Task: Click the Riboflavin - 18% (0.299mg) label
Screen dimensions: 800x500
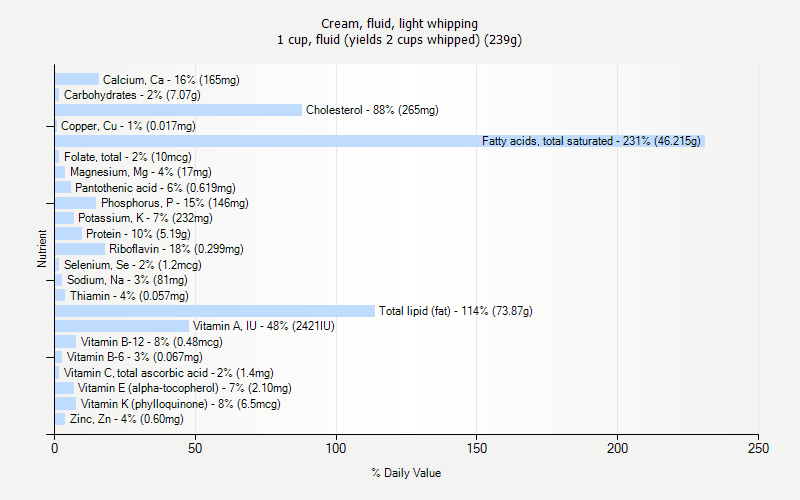Action: coord(176,249)
